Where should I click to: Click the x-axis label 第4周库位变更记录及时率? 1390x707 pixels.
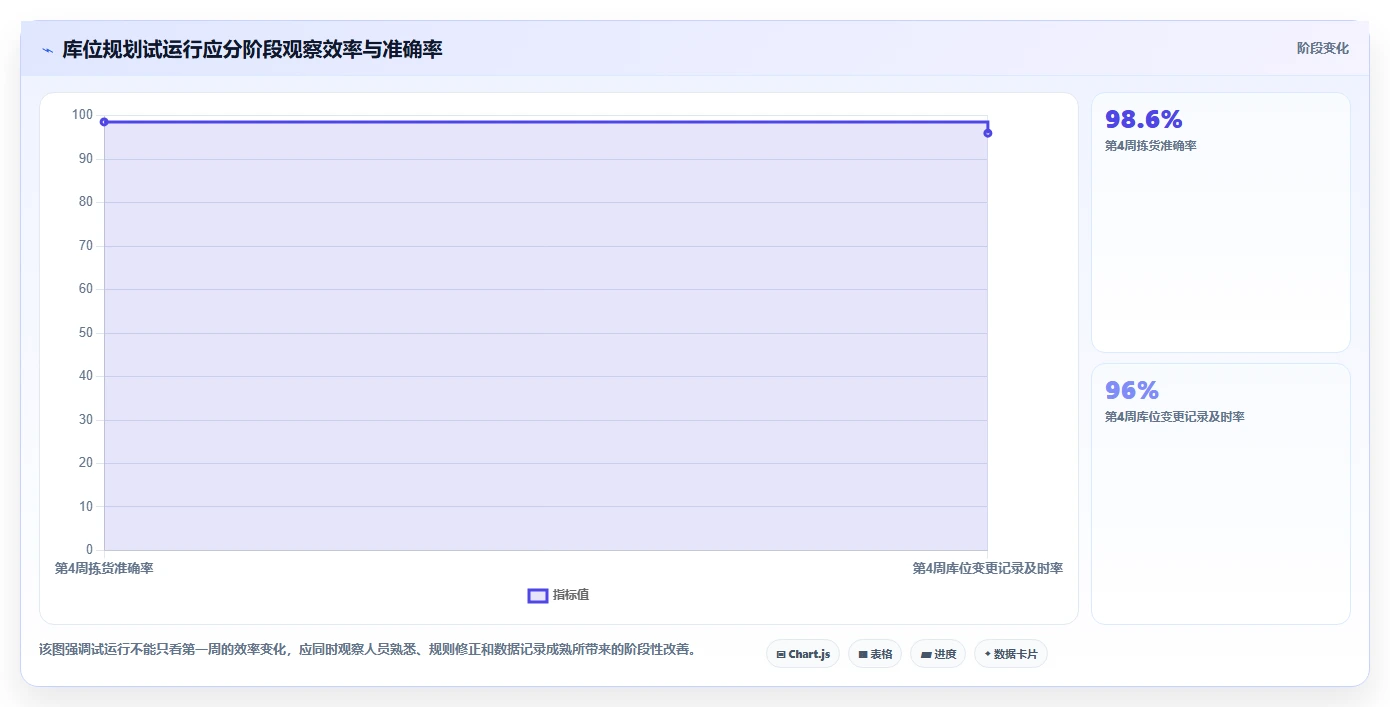(988, 568)
